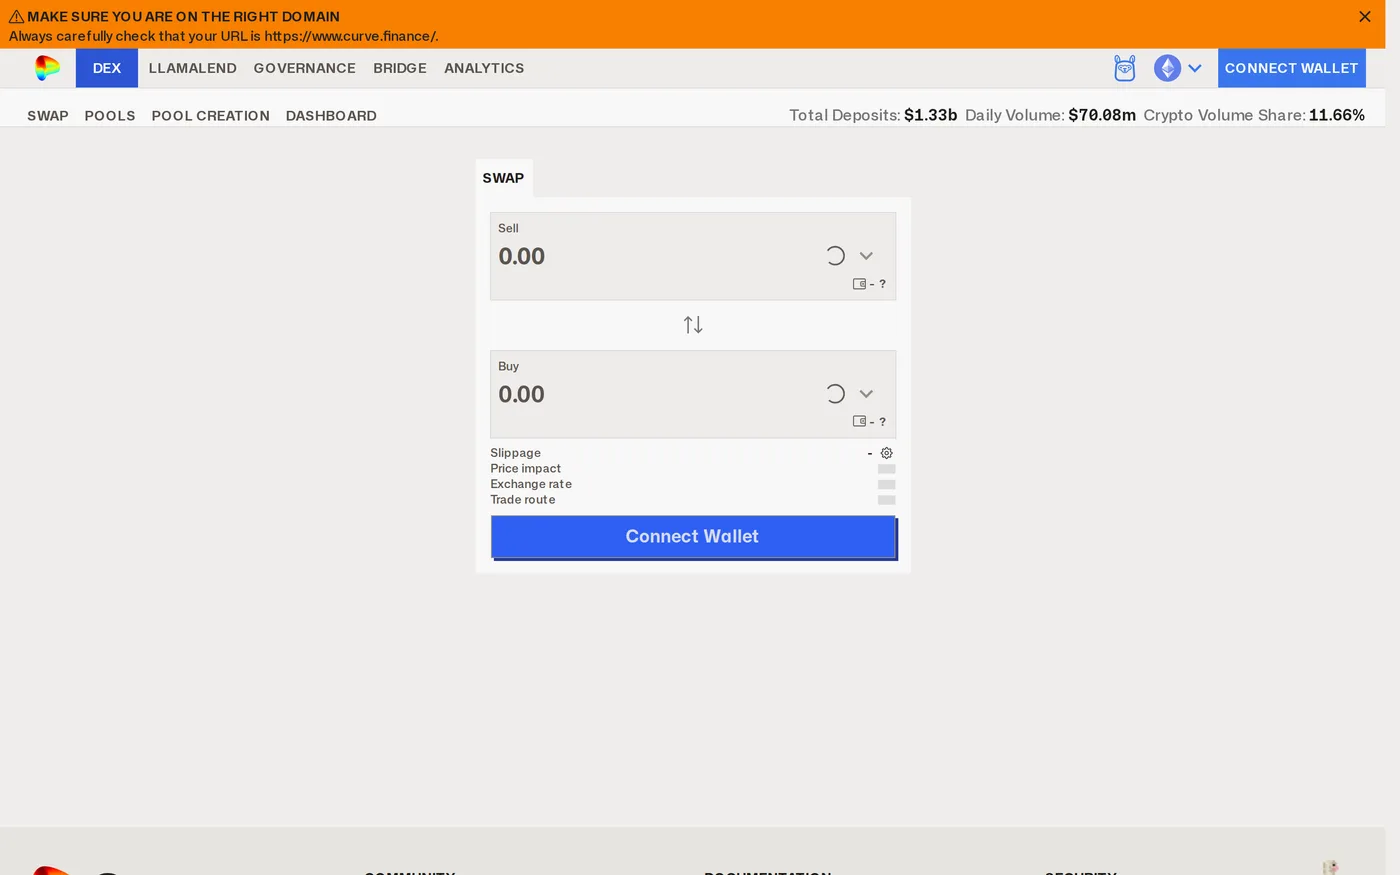
Task: Click the Trade route label
Action: click(x=522, y=500)
